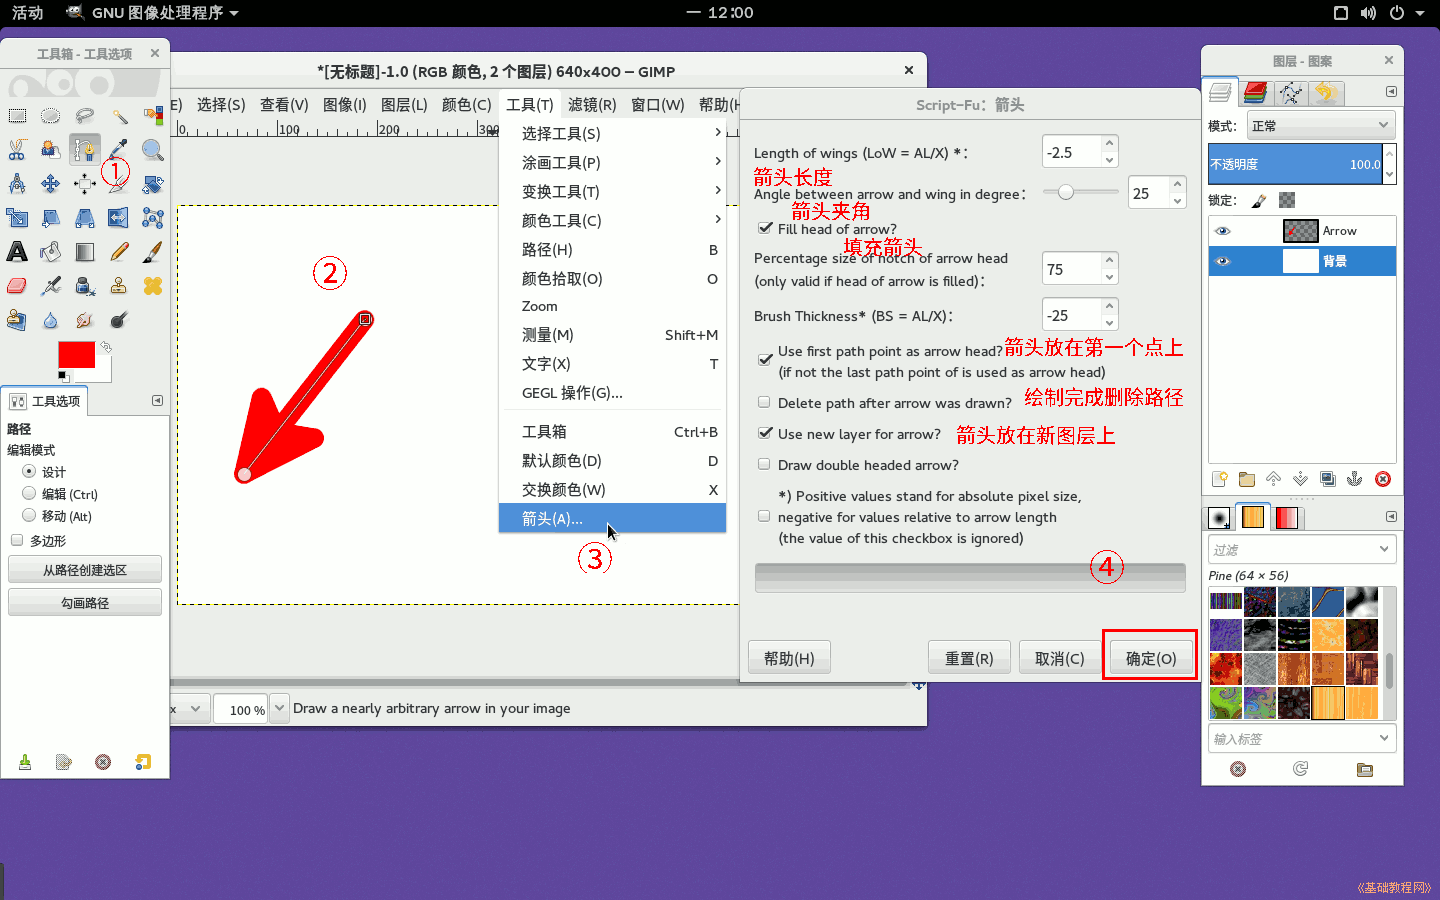Click the red foreground color swatch
The image size is (1440, 900).
tap(76, 355)
